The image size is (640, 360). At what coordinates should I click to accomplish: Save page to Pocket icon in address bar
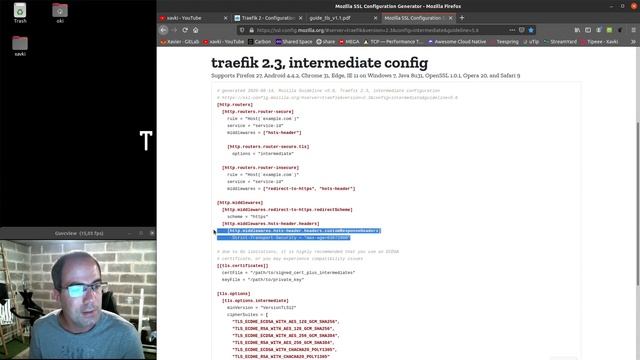click(522, 30)
